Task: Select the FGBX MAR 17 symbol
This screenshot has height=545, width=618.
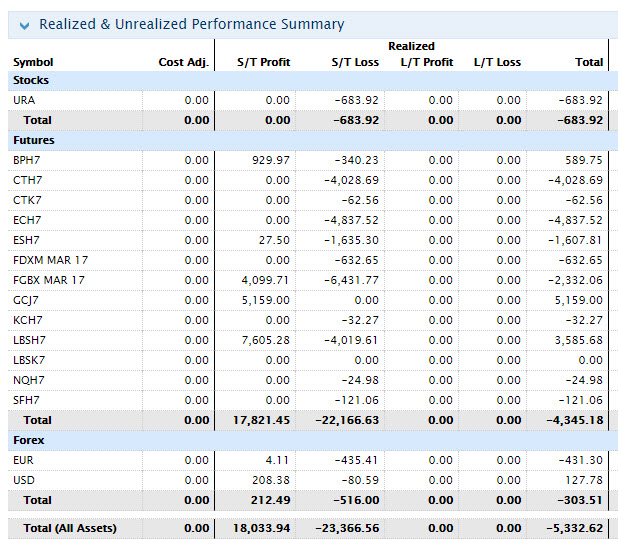Action: (x=49, y=280)
